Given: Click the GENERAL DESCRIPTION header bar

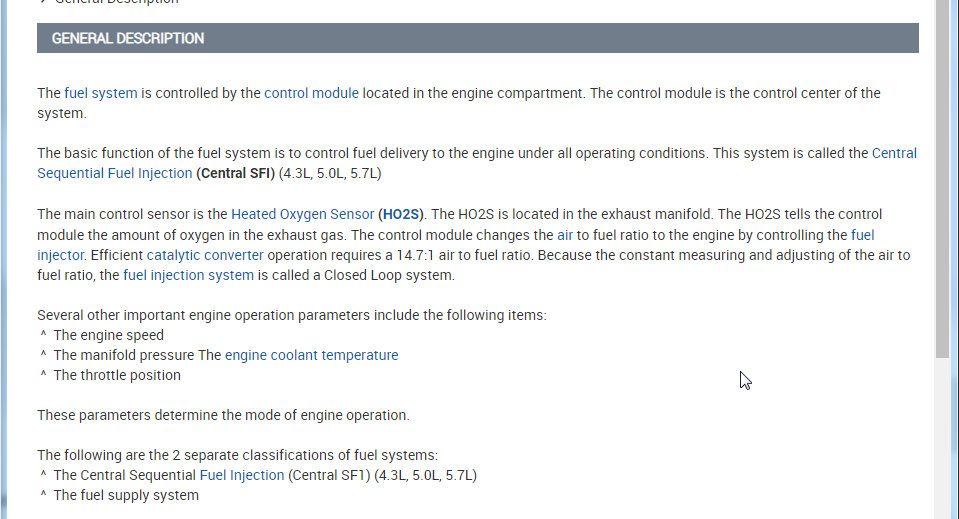Looking at the screenshot, I should [x=477, y=38].
